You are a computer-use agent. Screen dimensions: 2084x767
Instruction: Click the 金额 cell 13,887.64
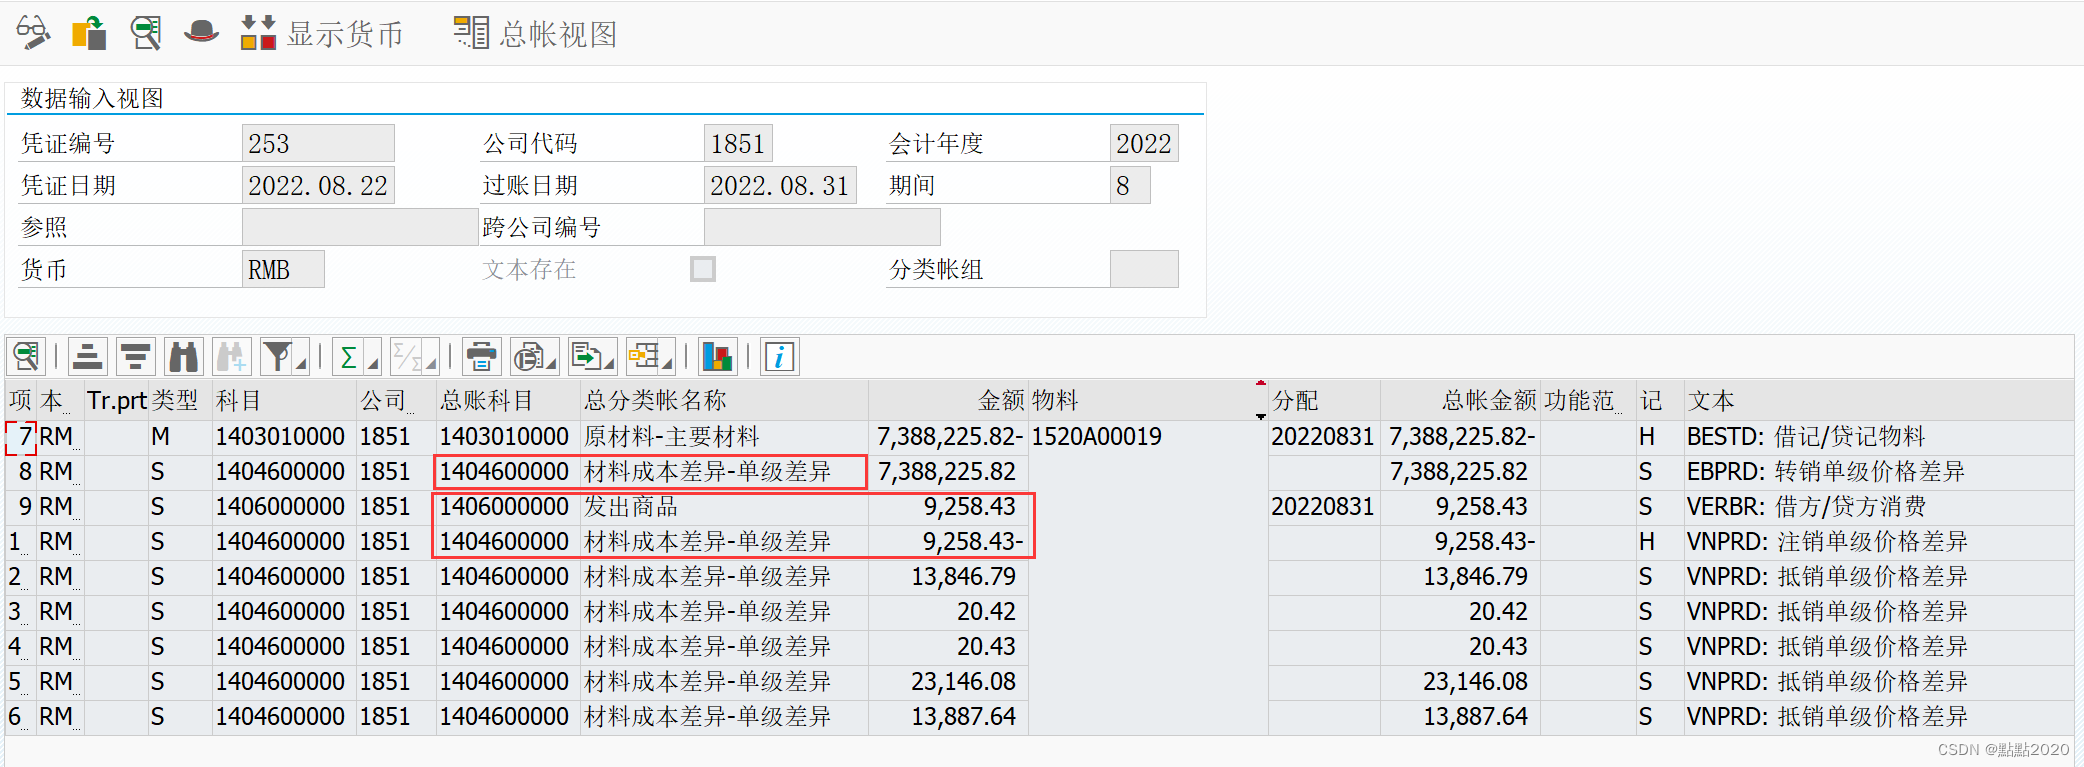click(948, 717)
